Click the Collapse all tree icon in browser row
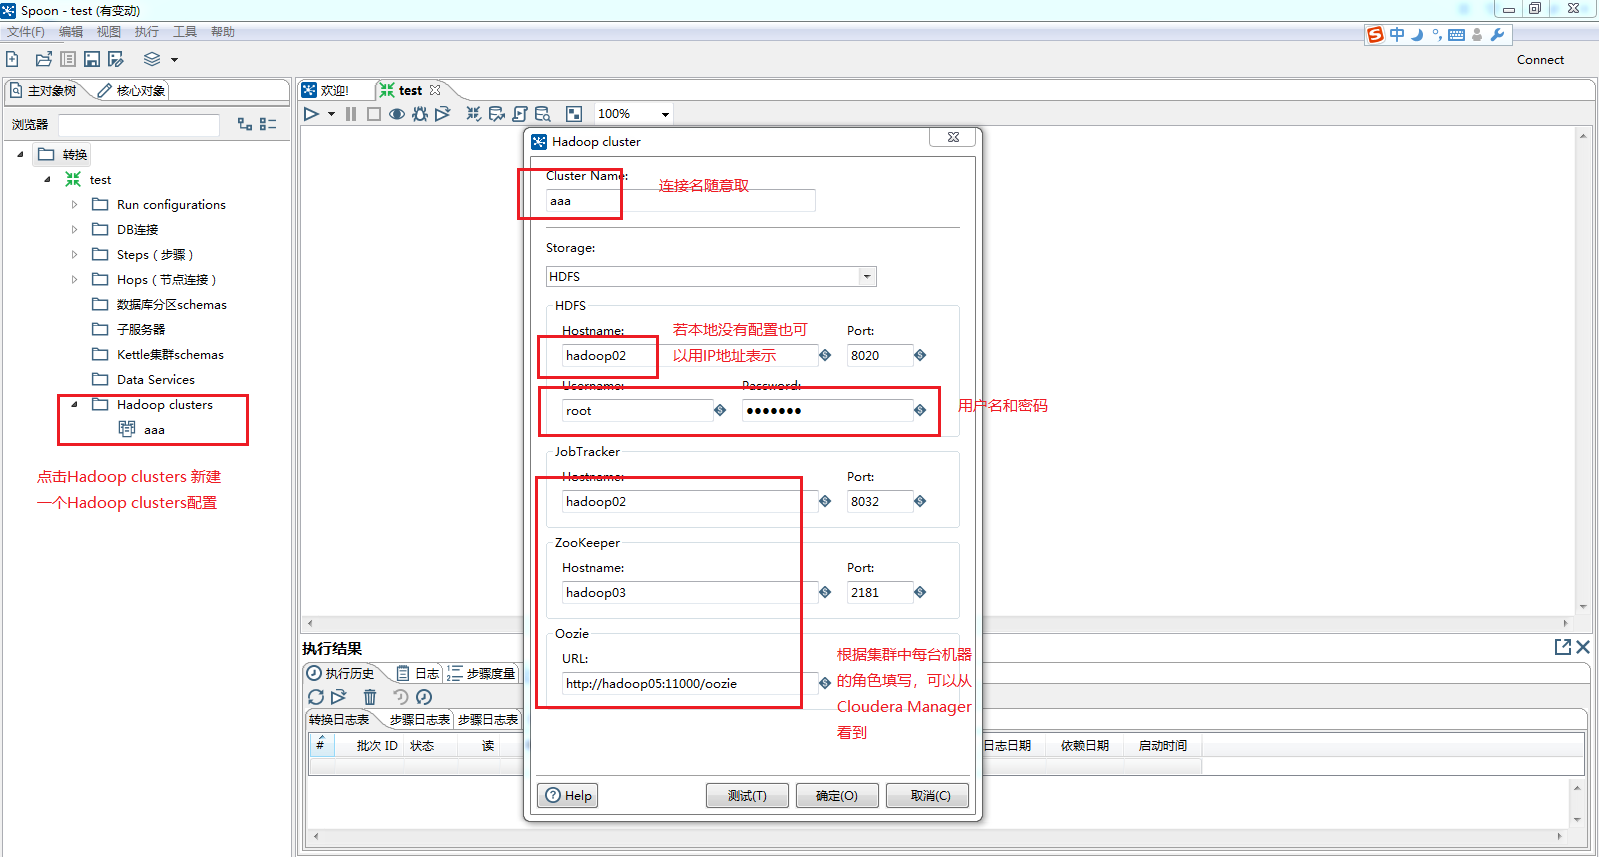 click(x=268, y=124)
